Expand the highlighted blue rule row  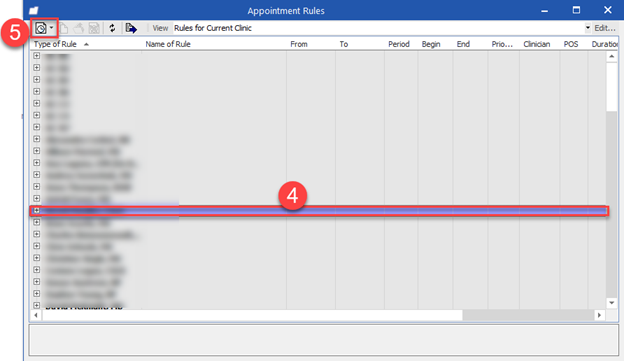coord(37,210)
